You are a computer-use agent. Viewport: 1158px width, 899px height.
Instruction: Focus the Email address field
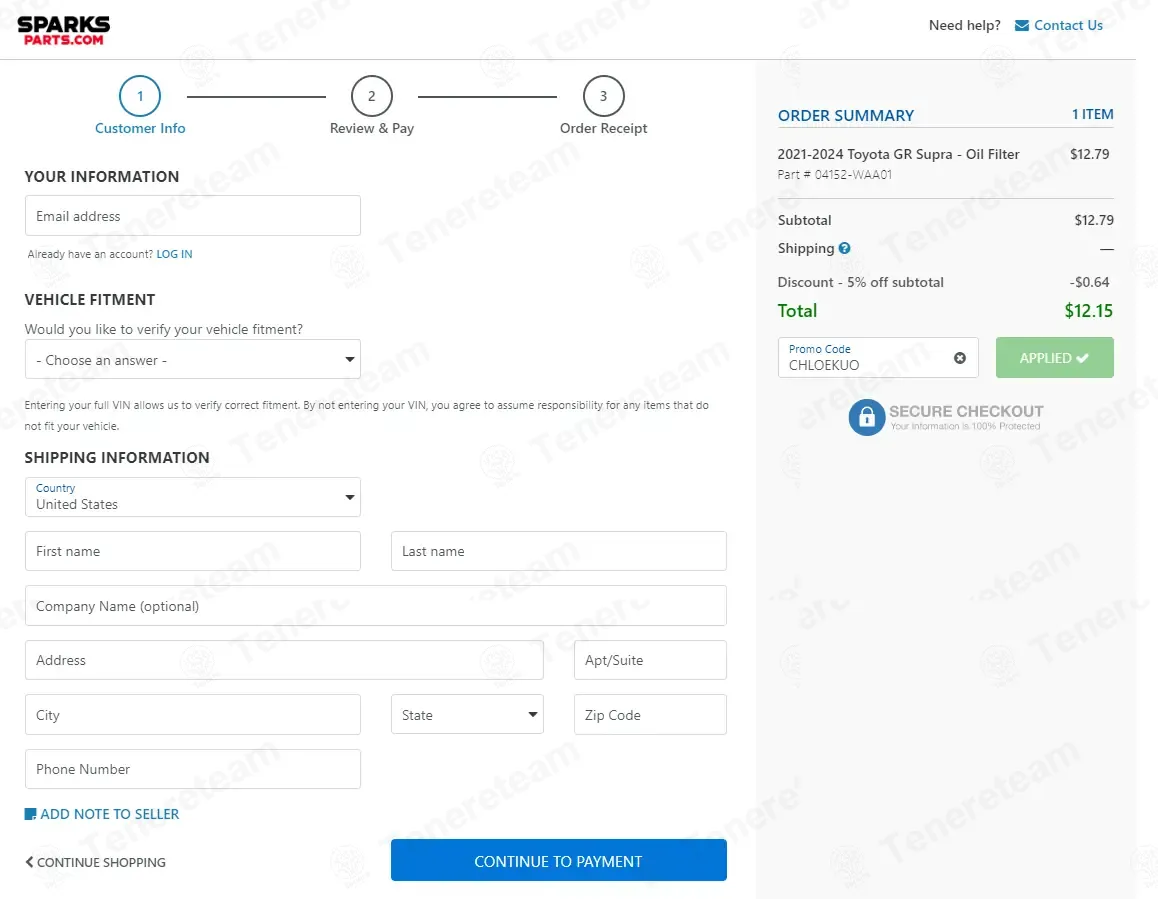click(x=193, y=216)
